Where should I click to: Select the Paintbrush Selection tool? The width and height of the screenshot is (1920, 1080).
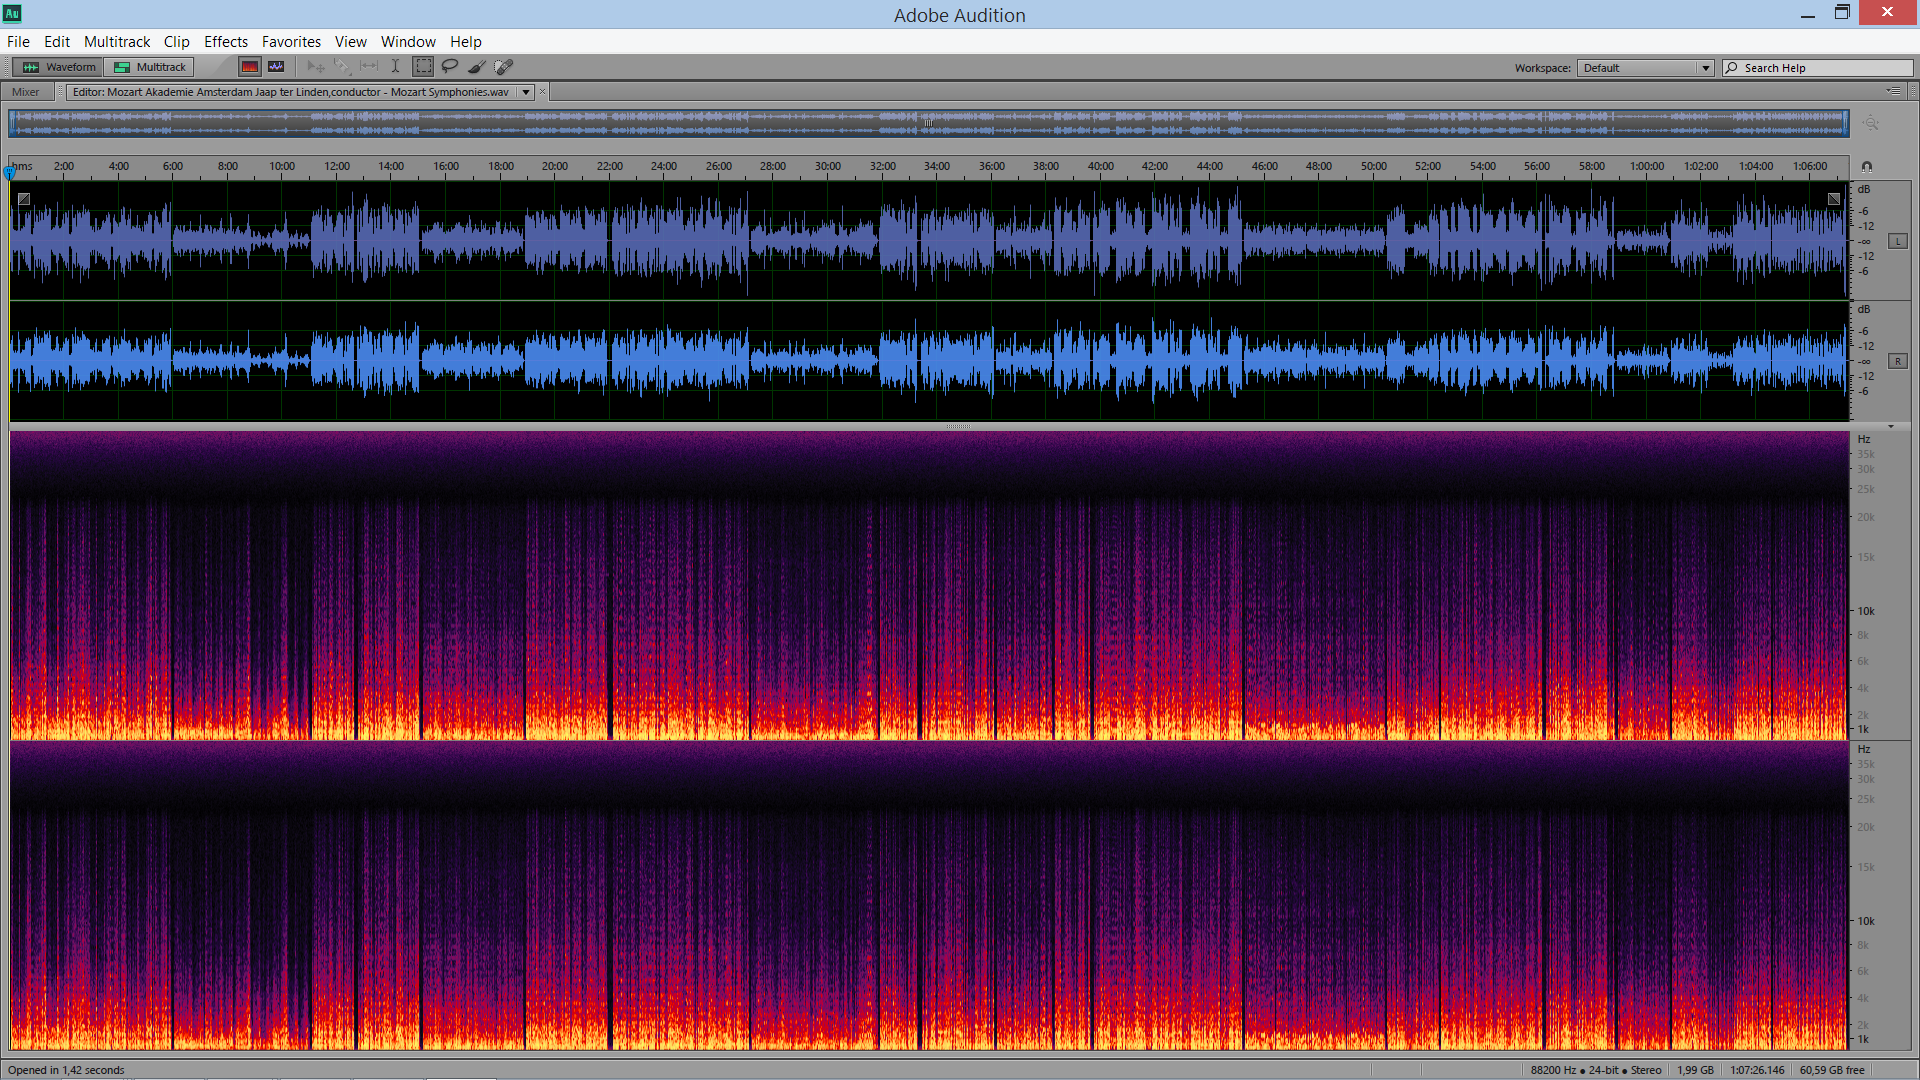(x=477, y=67)
